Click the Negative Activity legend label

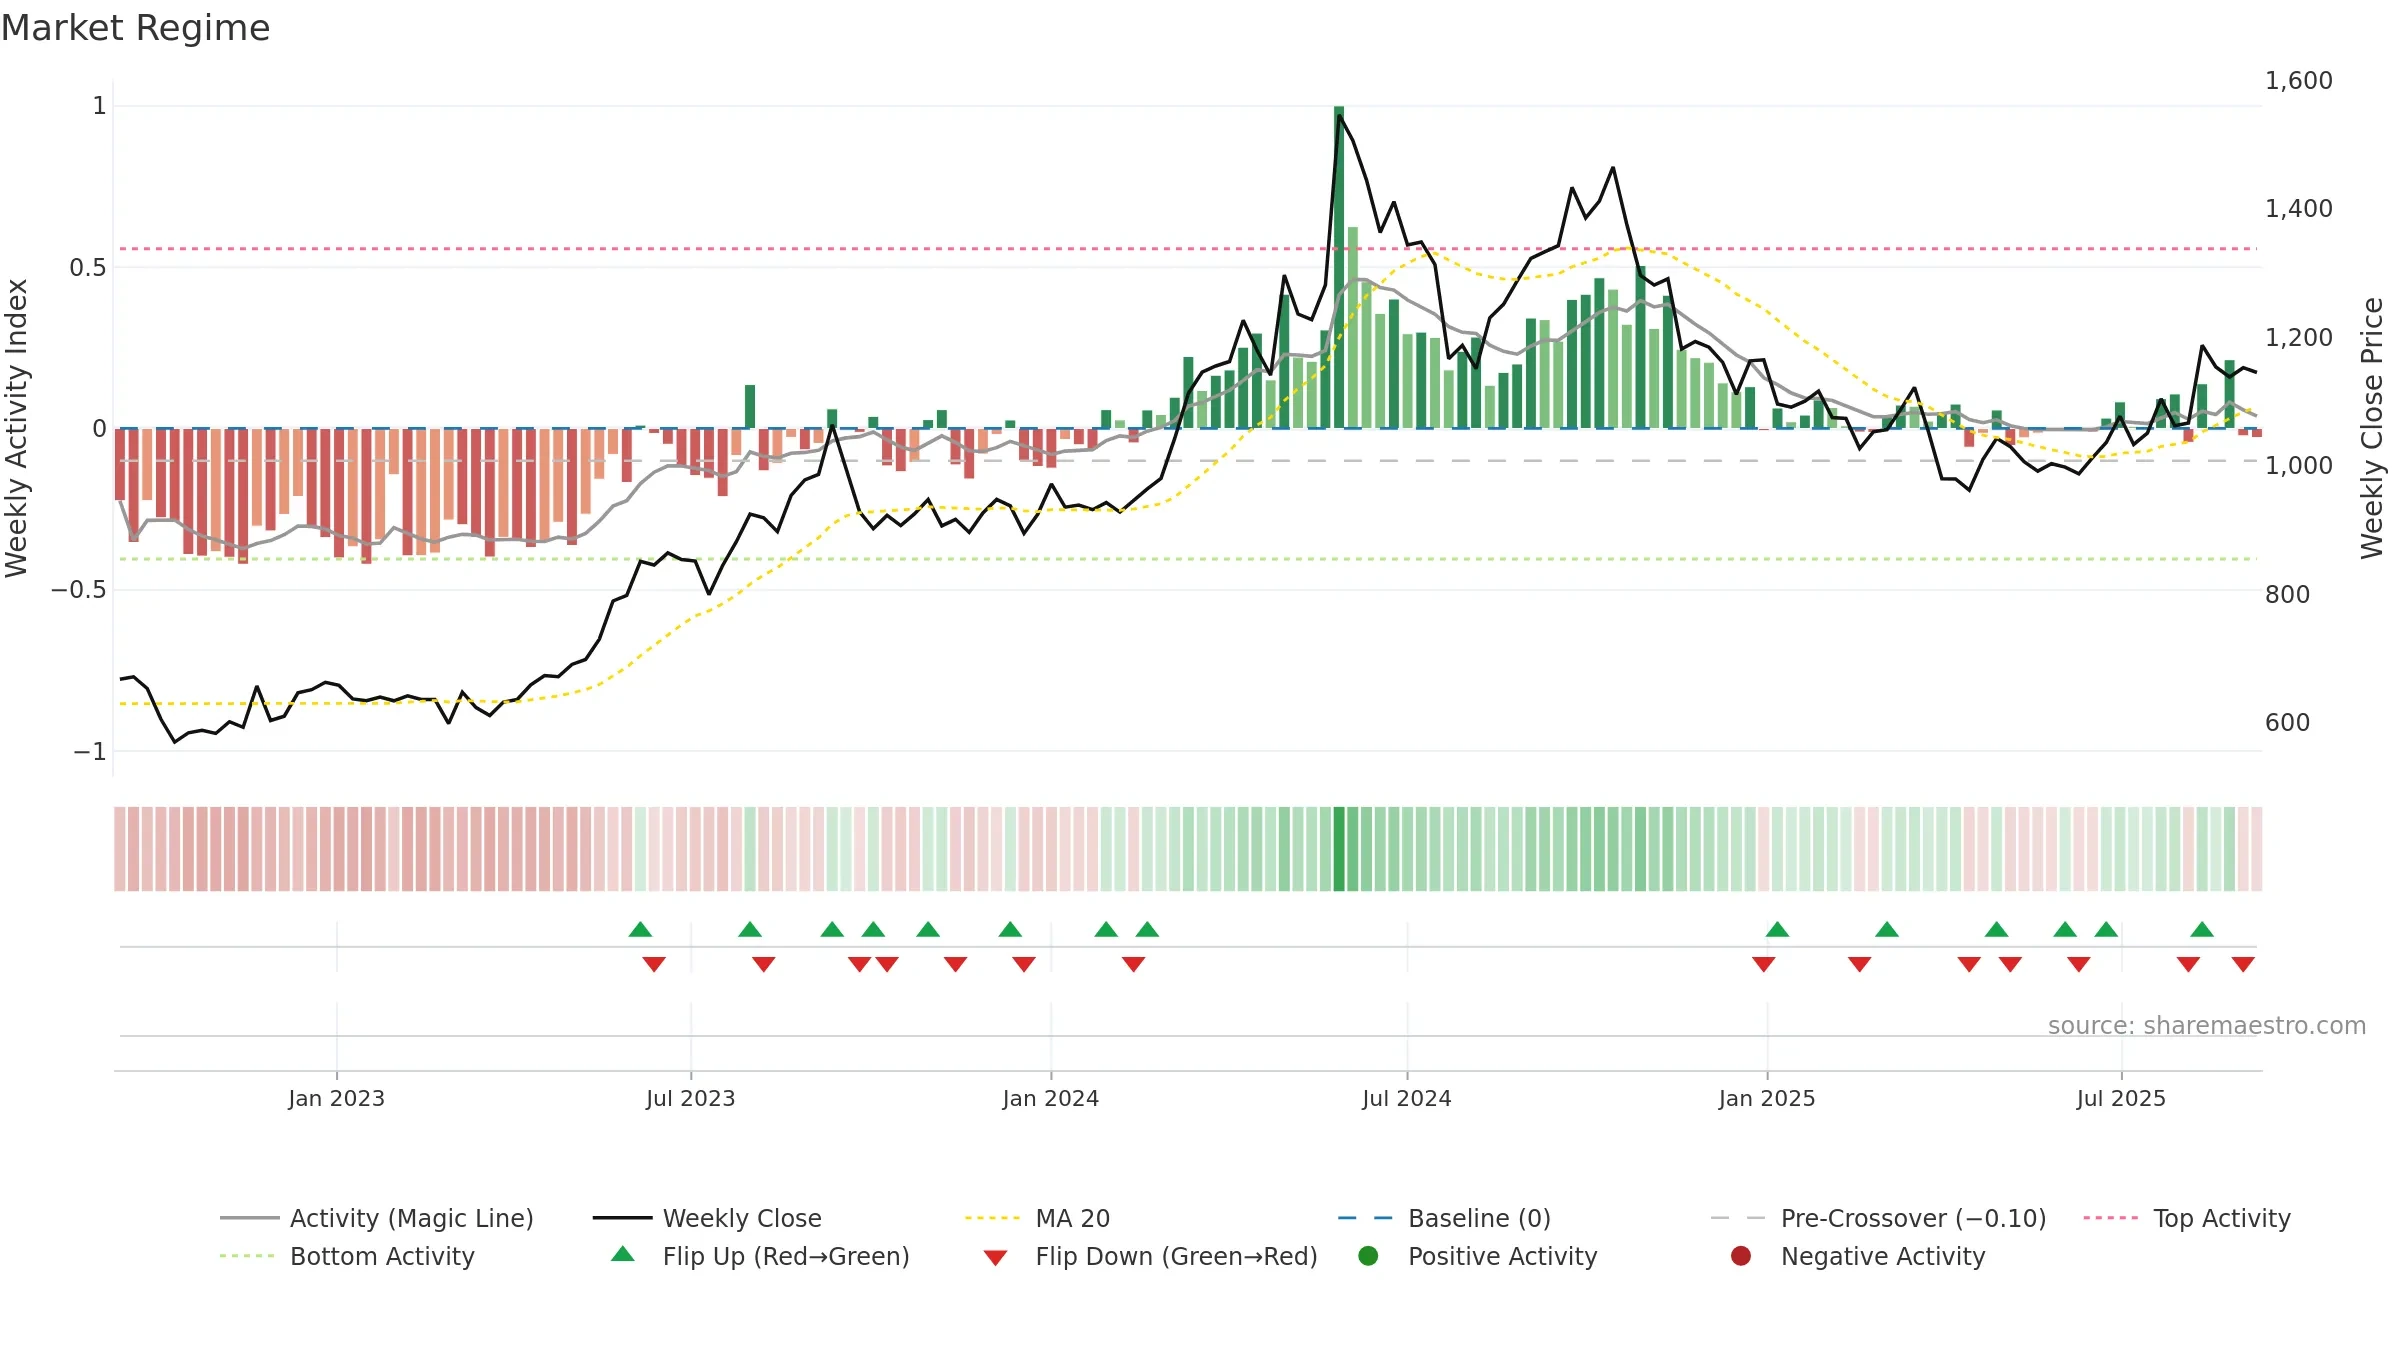[1883, 1256]
